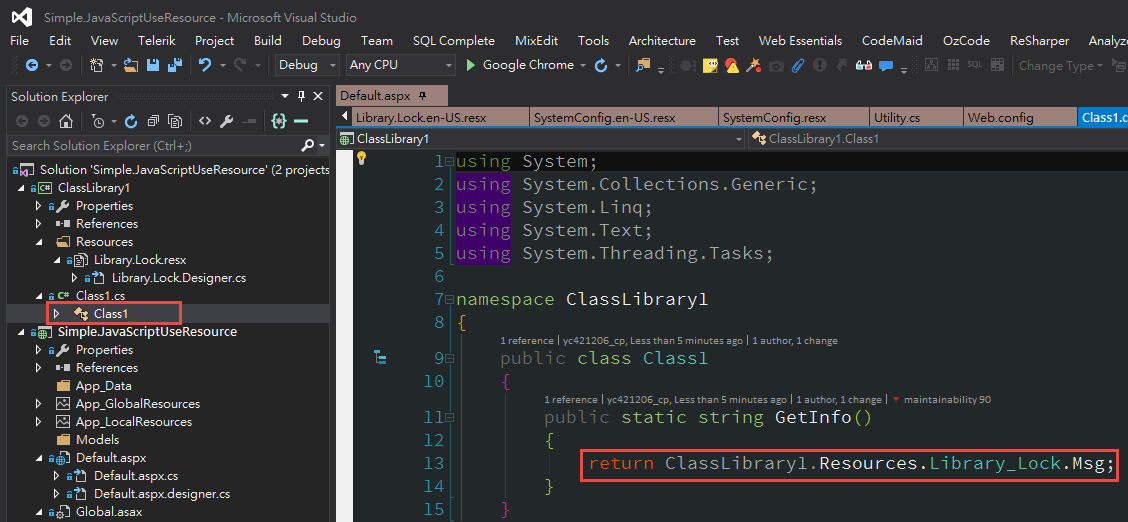Toggle pin on the Default.aspx tab
The height and width of the screenshot is (522, 1128).
pyautogui.click(x=423, y=96)
